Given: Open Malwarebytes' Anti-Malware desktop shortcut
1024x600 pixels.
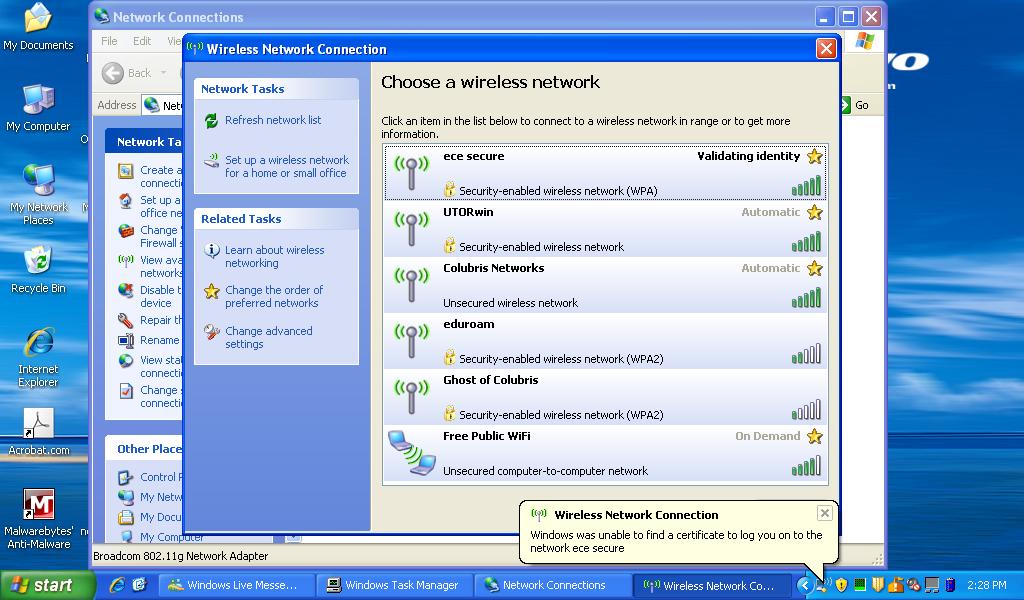Looking at the screenshot, I should [39, 519].
